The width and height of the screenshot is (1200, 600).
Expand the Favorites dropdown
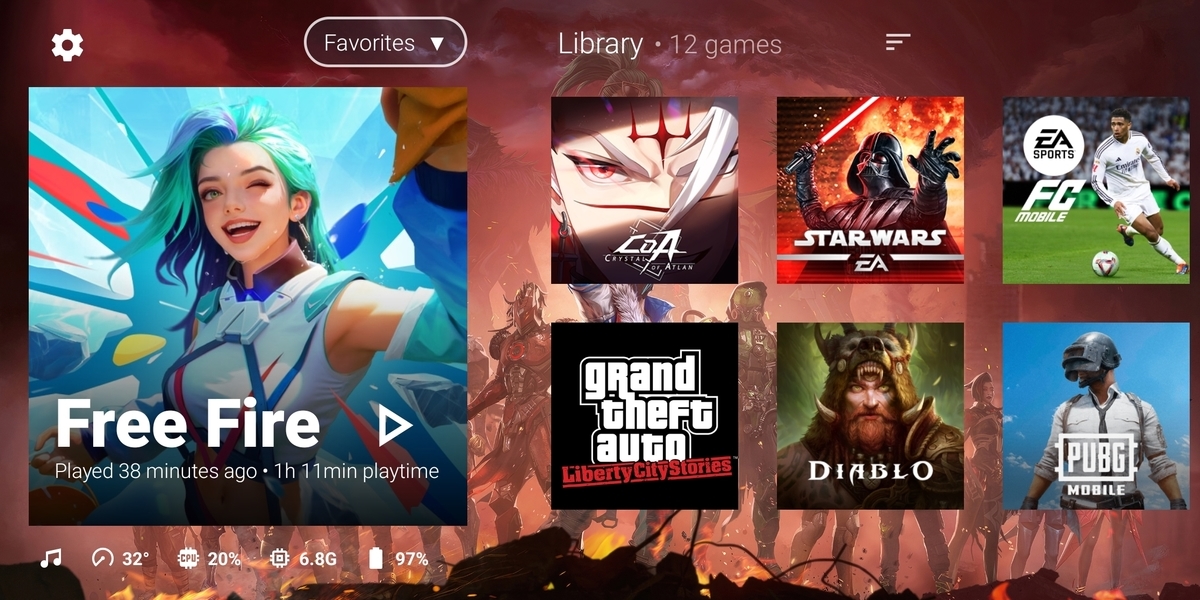385,43
